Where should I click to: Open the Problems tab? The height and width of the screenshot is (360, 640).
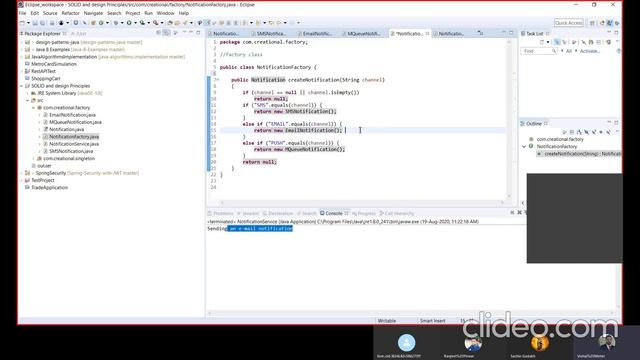[220, 213]
